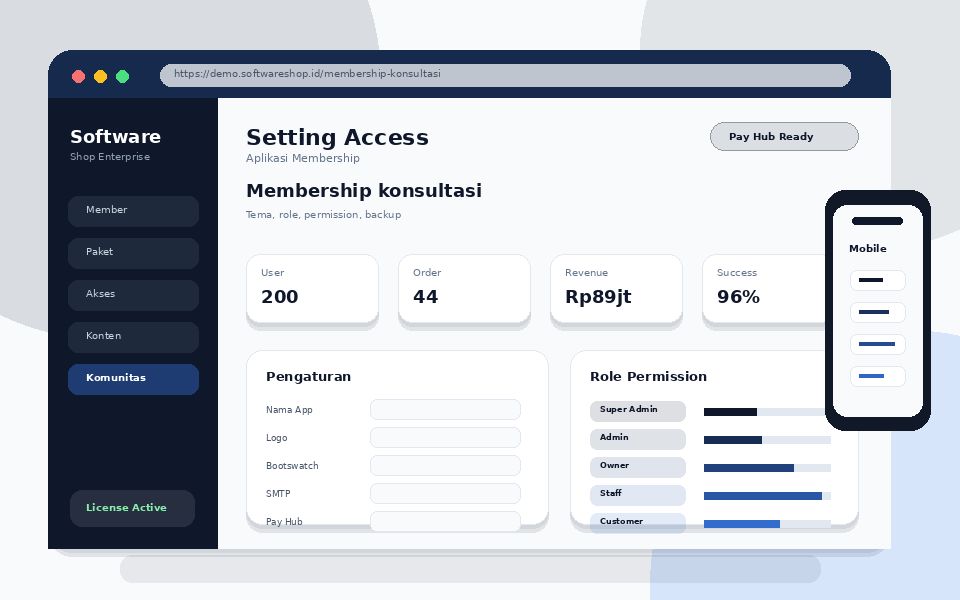Click the green window dot
This screenshot has width=960, height=600.
click(122, 77)
